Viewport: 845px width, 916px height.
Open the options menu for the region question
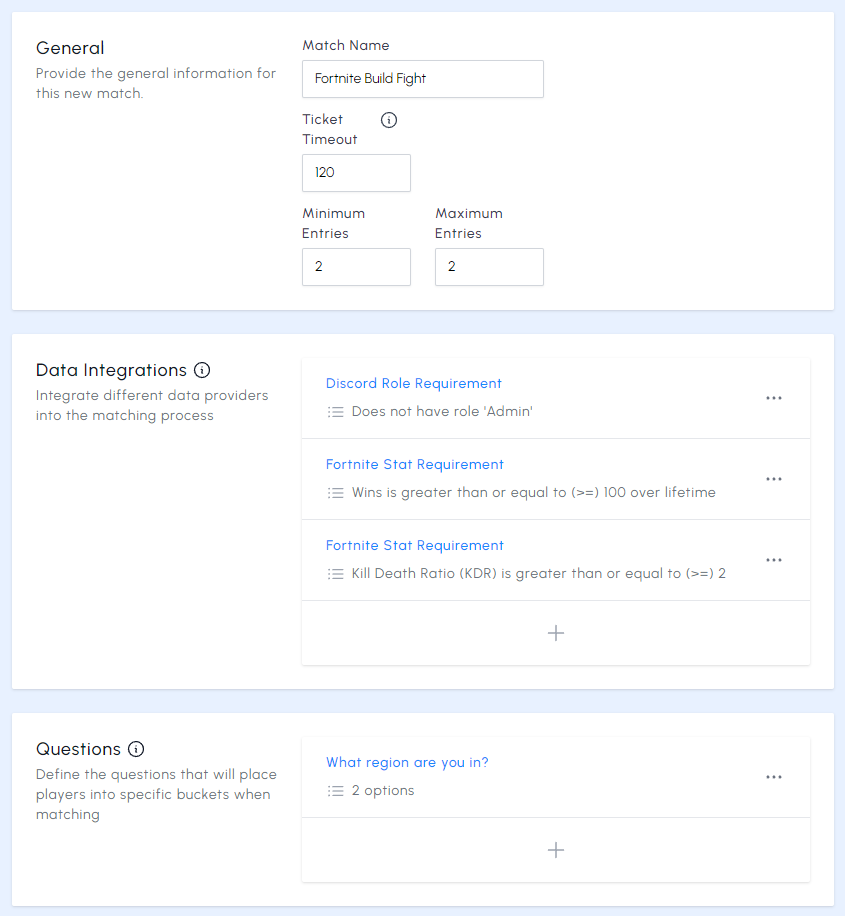pyautogui.click(x=774, y=777)
